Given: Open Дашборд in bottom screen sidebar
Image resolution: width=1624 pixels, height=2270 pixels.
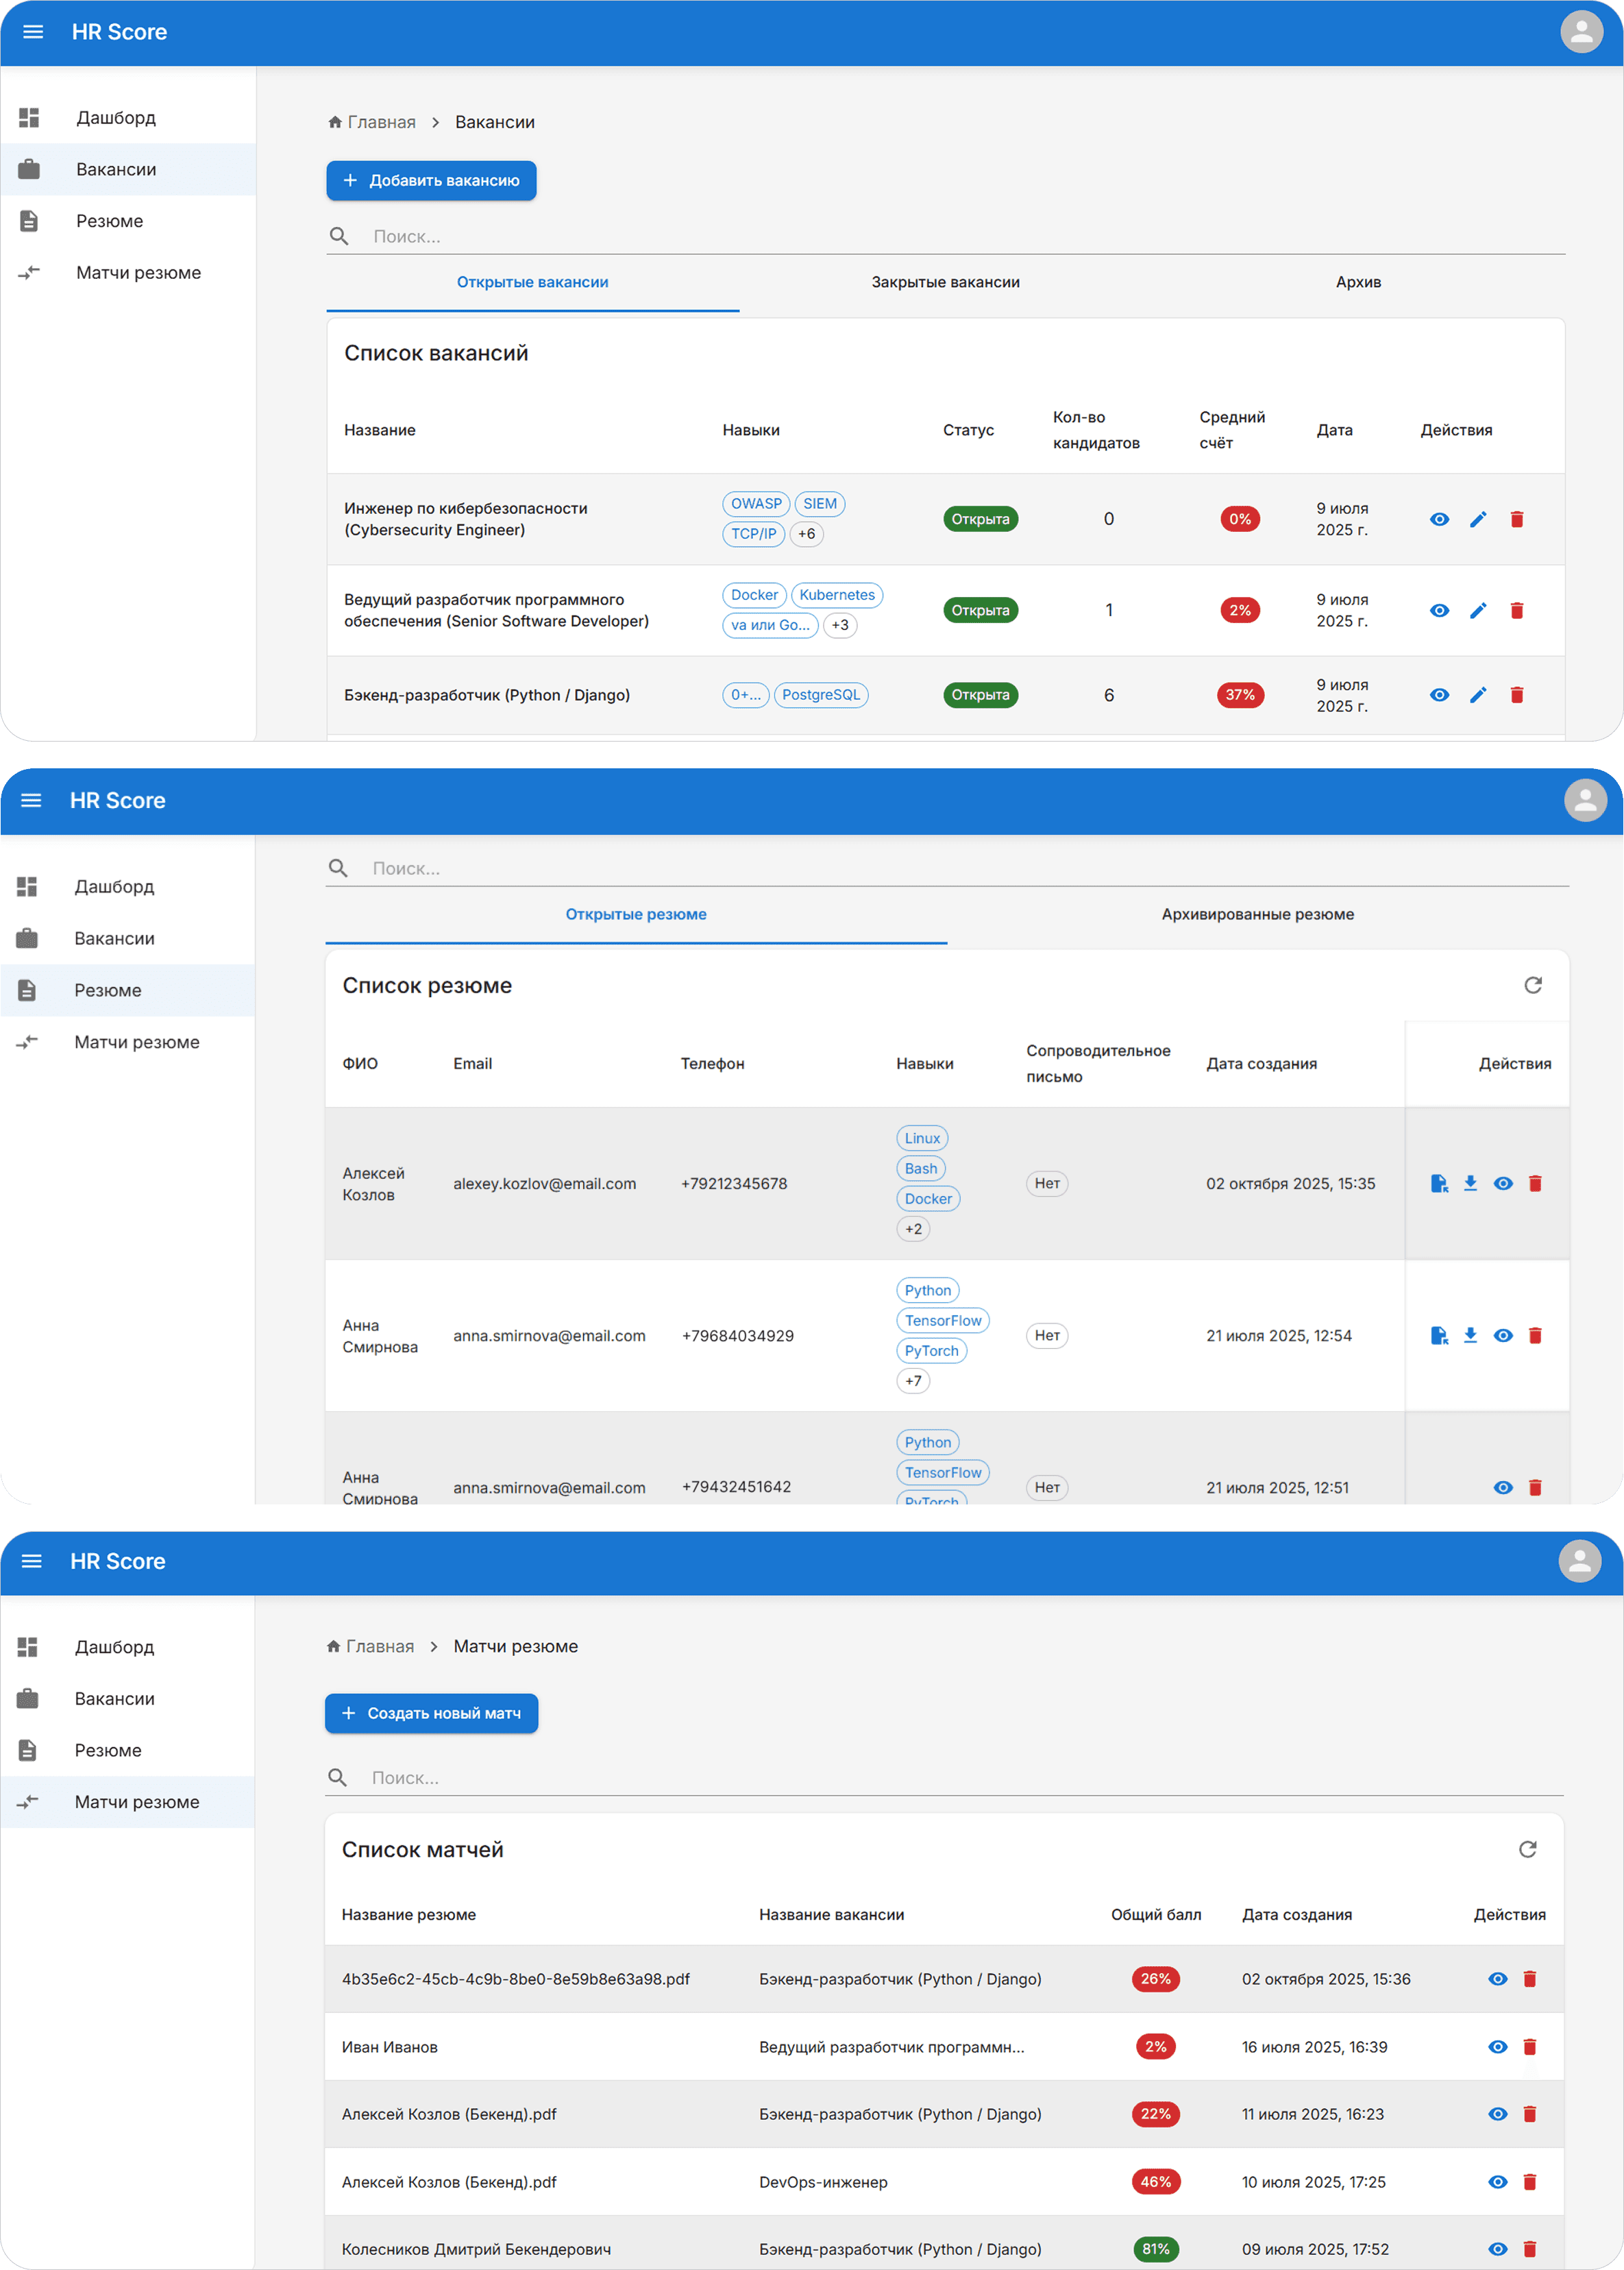Looking at the screenshot, I should pyautogui.click(x=127, y=1647).
